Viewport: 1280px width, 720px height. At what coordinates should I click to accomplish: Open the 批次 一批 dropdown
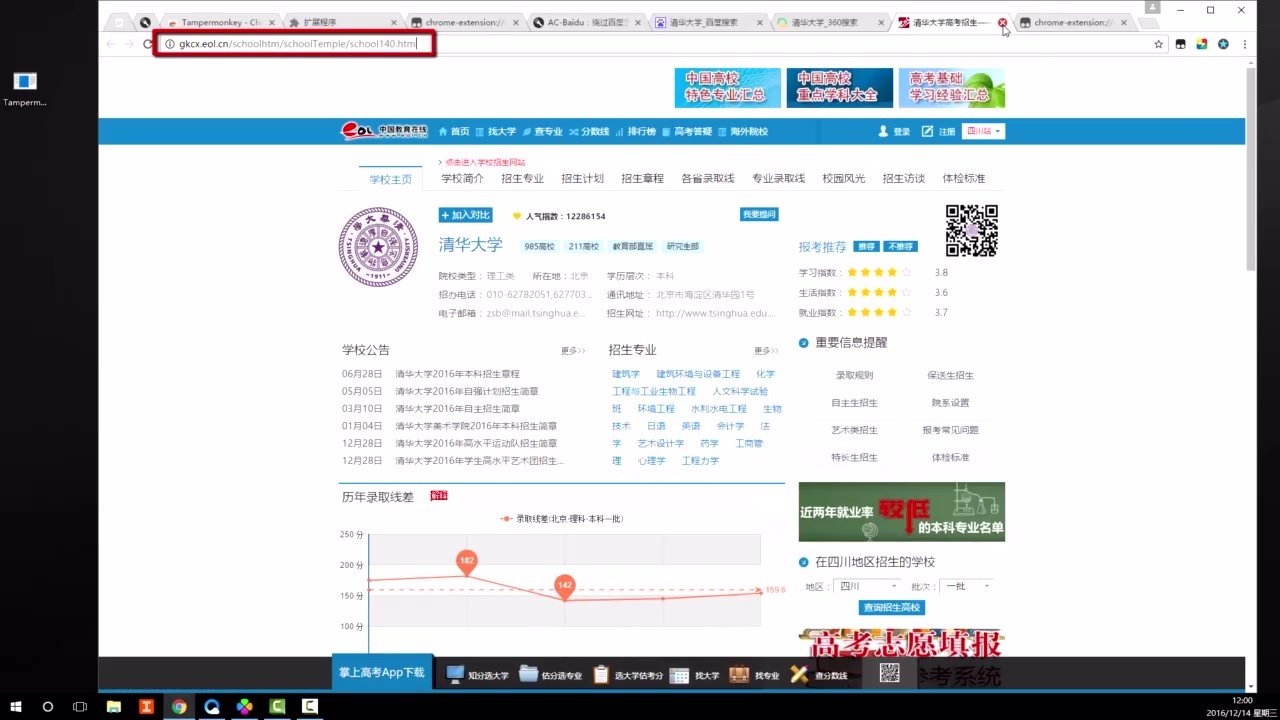pyautogui.click(x=967, y=586)
